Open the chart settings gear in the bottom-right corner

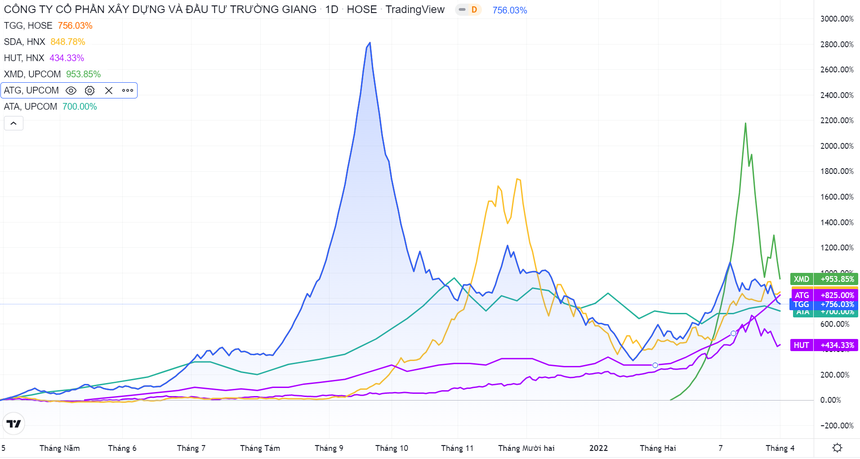coord(836,449)
